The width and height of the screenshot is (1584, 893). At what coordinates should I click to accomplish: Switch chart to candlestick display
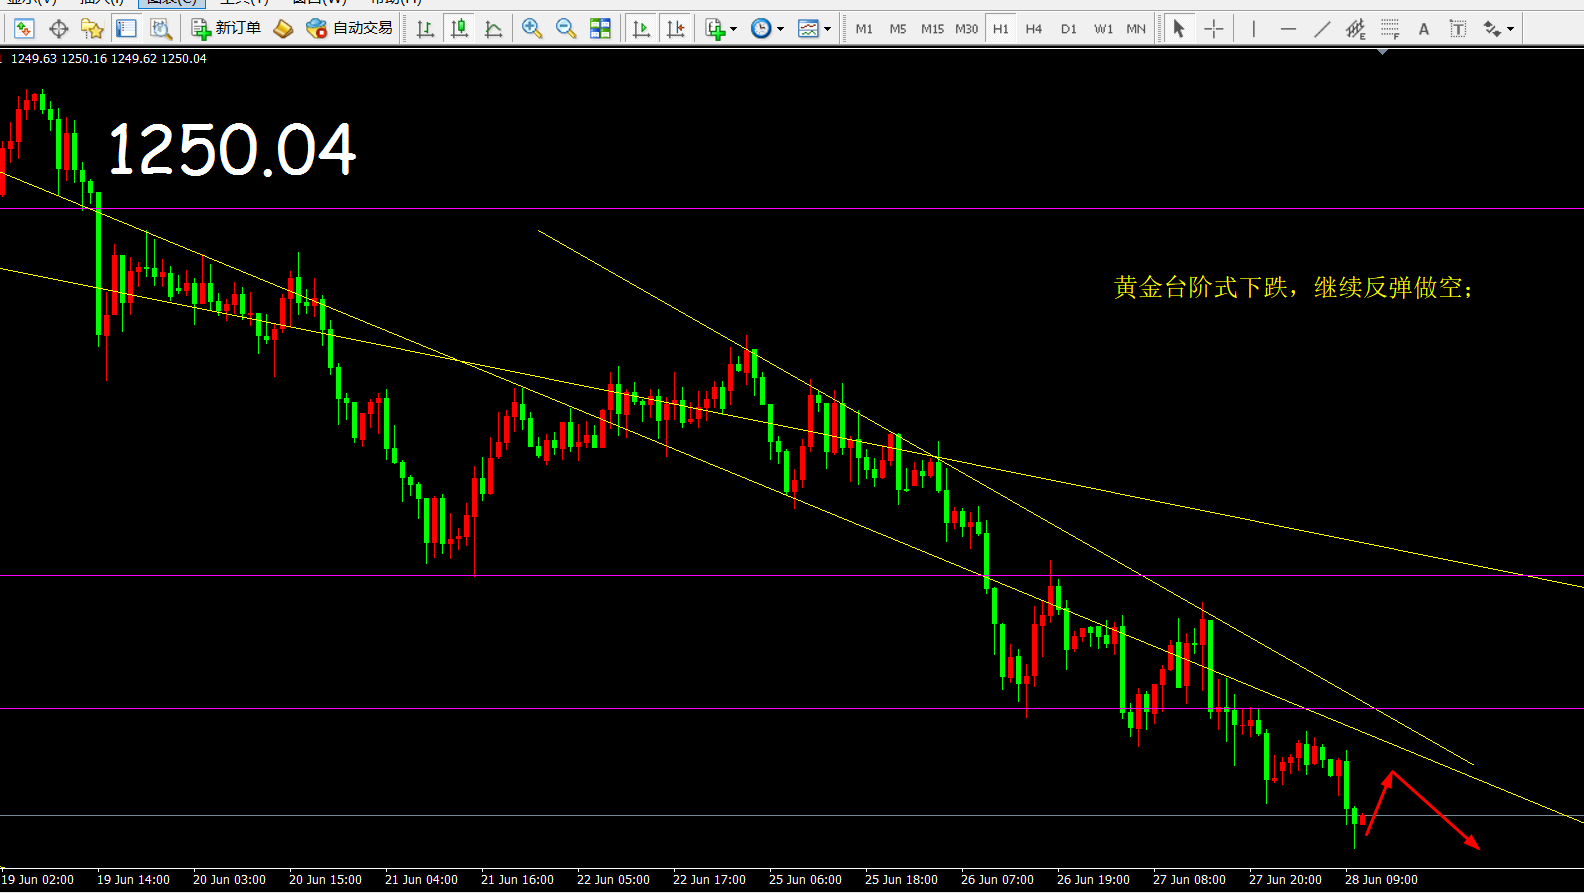pos(459,29)
